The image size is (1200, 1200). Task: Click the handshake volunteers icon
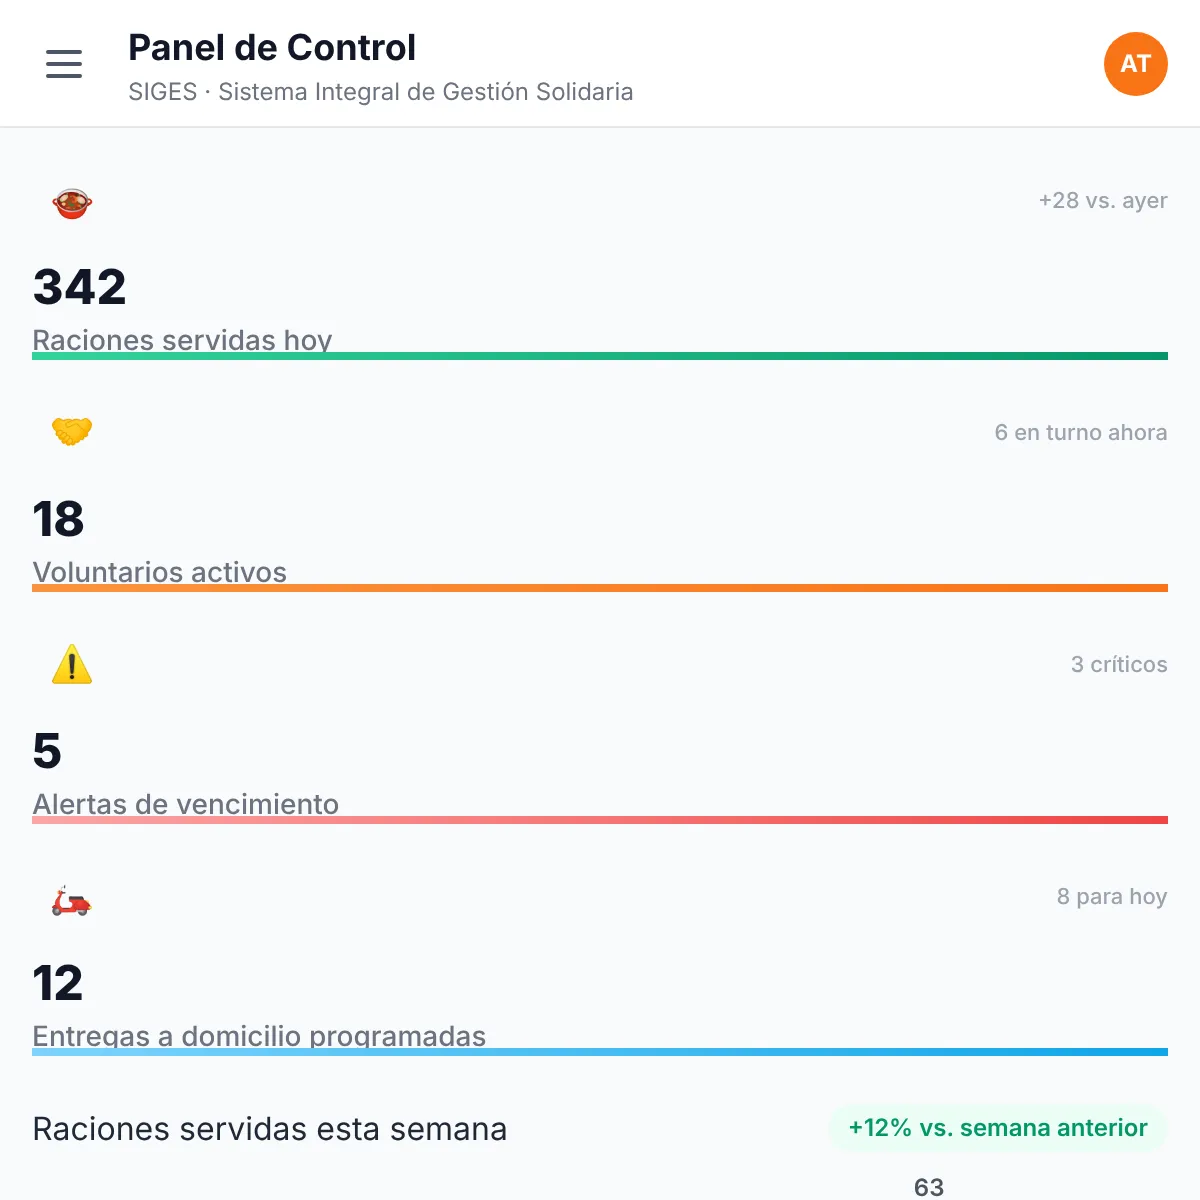tap(72, 432)
